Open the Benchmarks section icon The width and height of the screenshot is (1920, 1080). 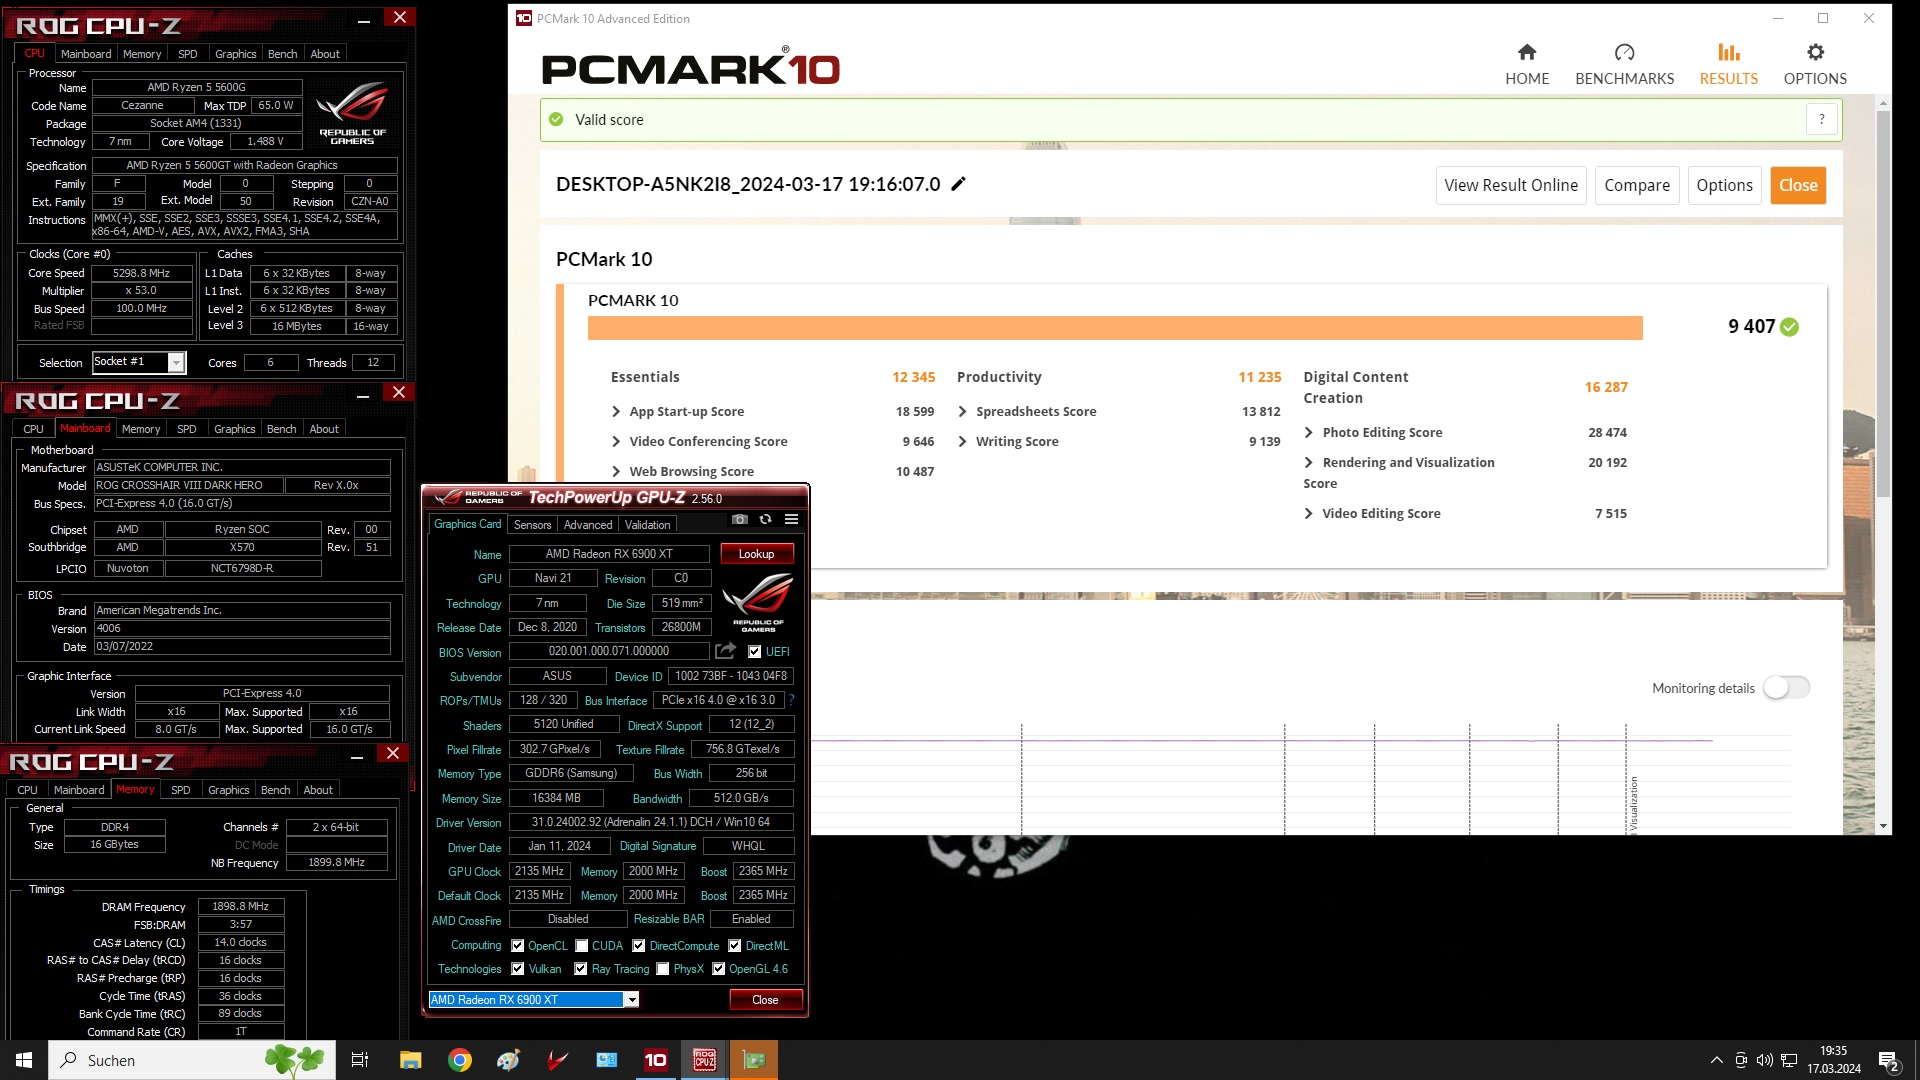click(x=1624, y=52)
